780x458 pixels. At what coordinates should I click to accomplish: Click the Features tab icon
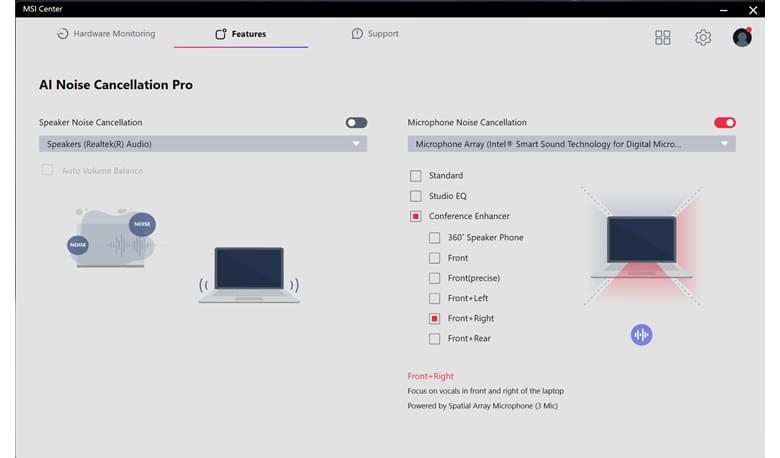[220, 34]
